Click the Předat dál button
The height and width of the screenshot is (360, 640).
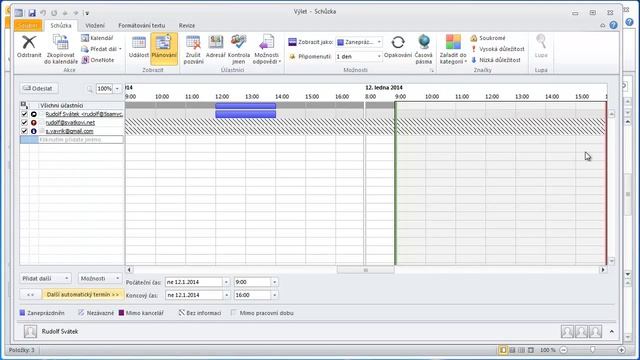101,49
